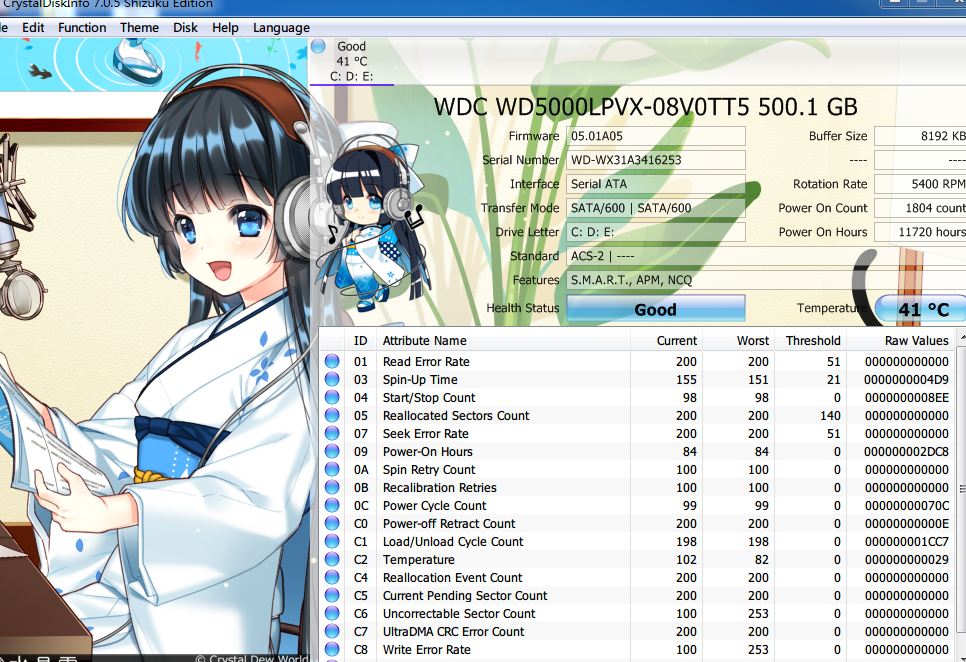Click the Drive Letter field

tap(656, 232)
